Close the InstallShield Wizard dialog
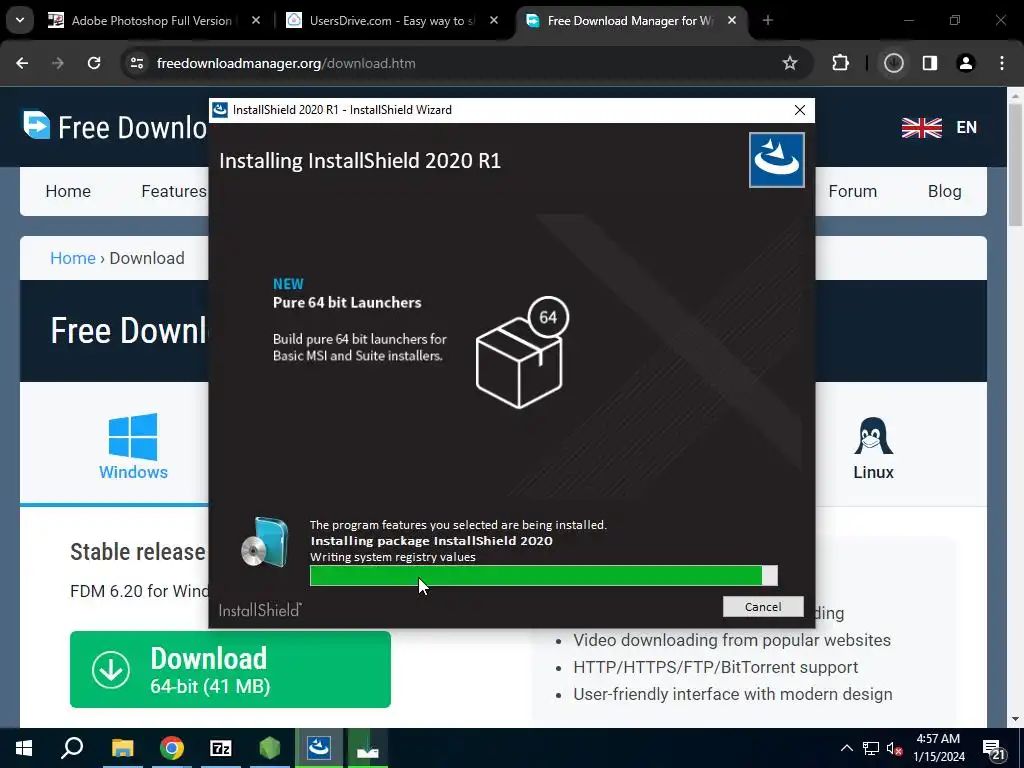This screenshot has width=1024, height=768. [x=799, y=110]
